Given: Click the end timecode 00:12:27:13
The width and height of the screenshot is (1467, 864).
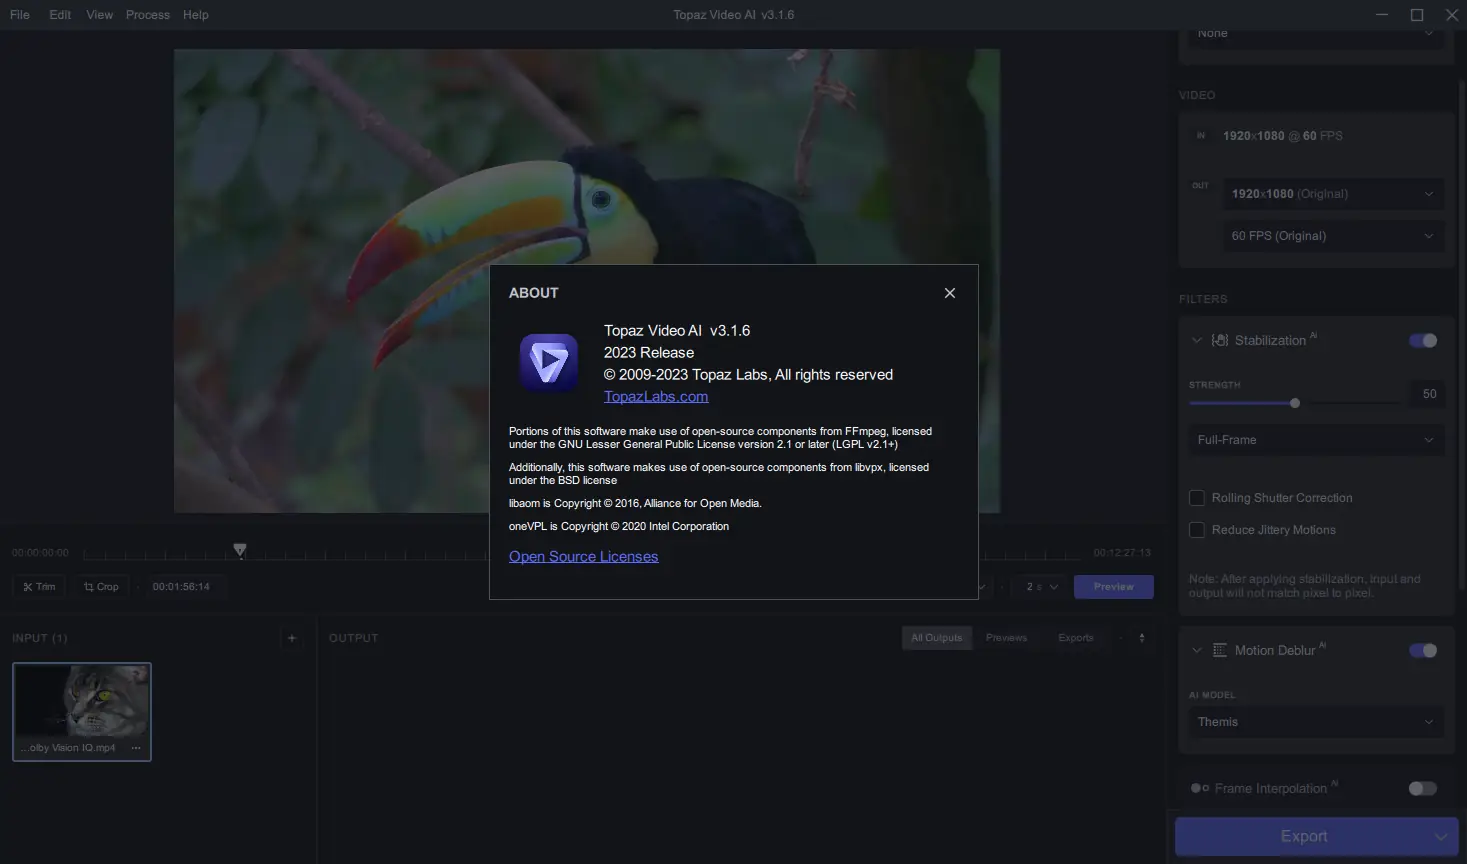Looking at the screenshot, I should click(x=1122, y=553).
